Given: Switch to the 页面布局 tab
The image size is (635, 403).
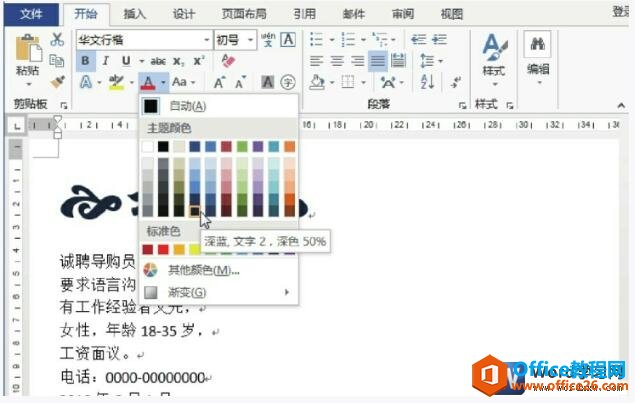Looking at the screenshot, I should (244, 14).
